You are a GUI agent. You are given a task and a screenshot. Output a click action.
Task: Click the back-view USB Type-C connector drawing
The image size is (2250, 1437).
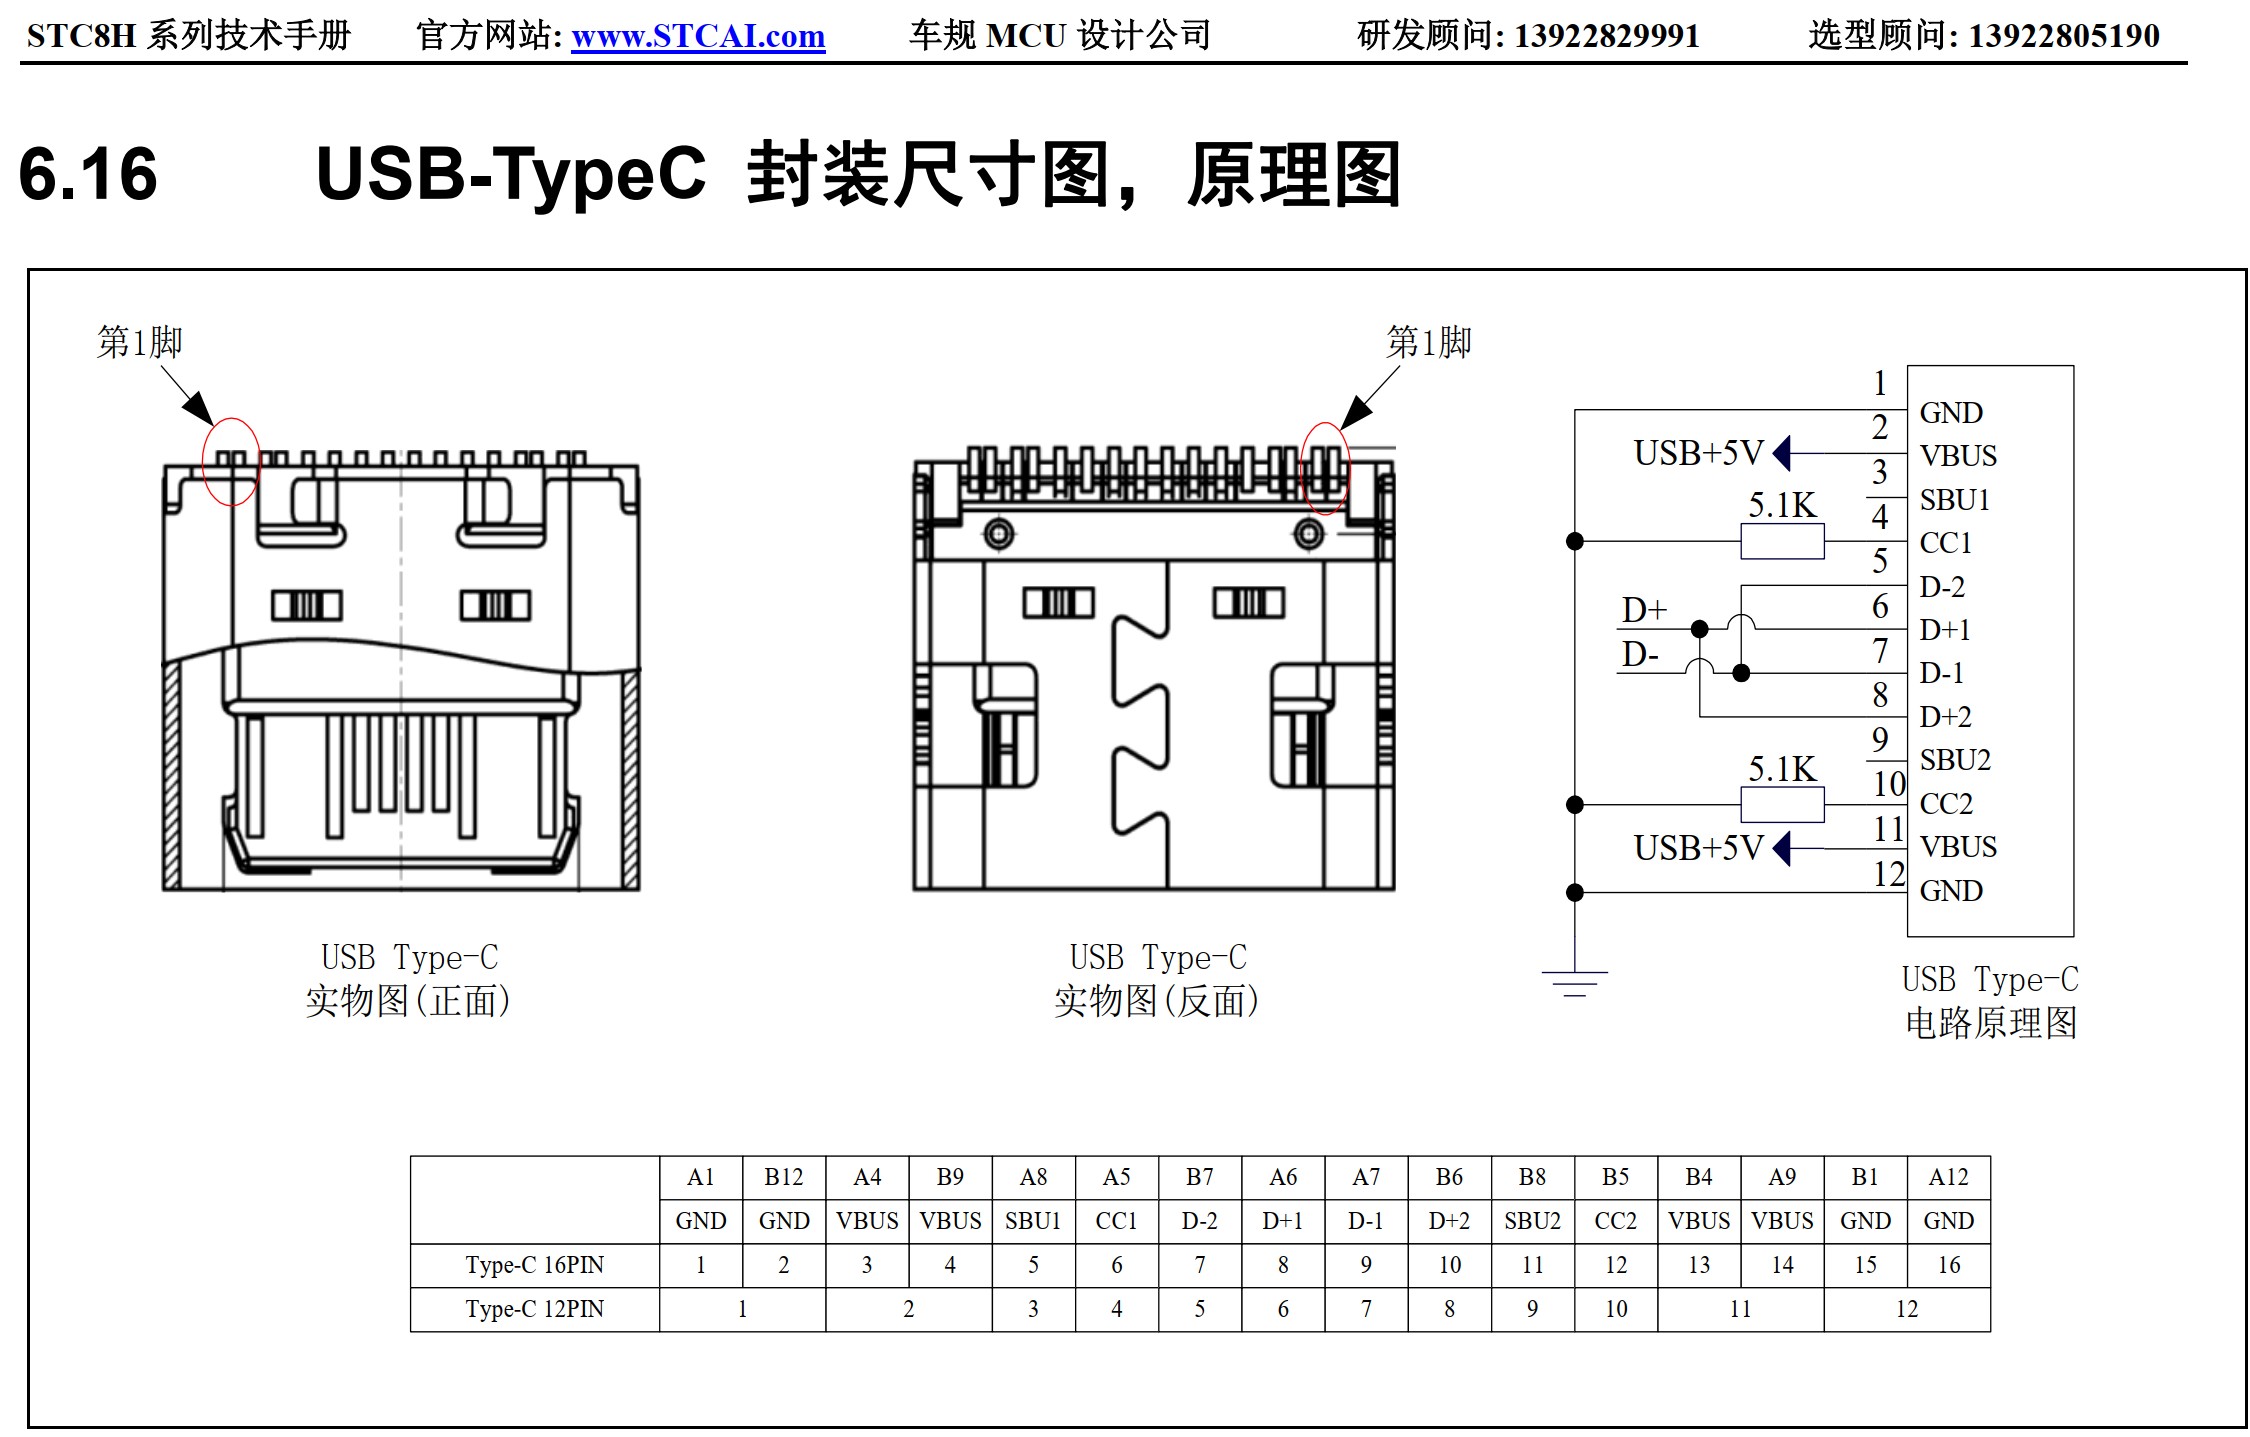click(x=1154, y=668)
